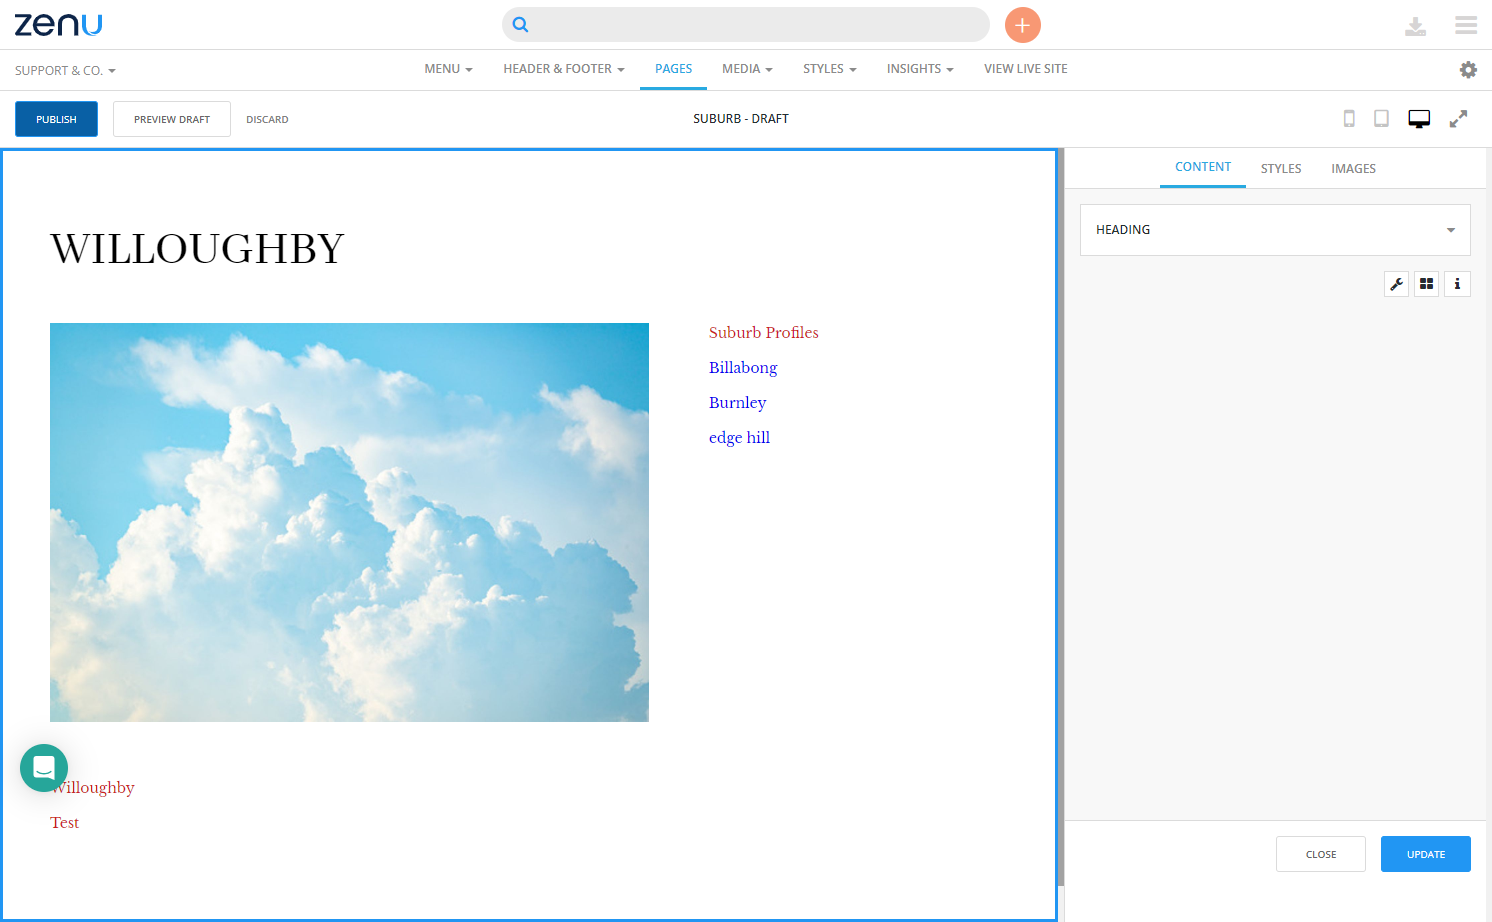This screenshot has height=922, width=1492.
Task: Close the side editing panel
Action: (1321, 854)
